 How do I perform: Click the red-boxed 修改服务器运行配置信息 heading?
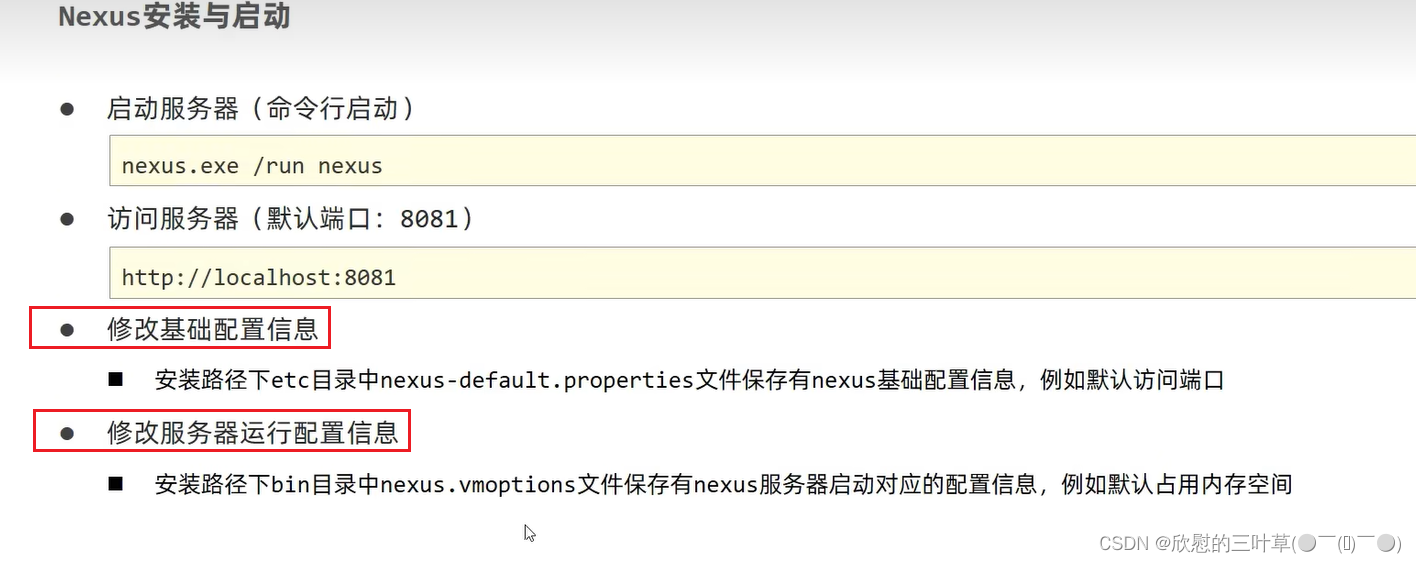point(252,433)
